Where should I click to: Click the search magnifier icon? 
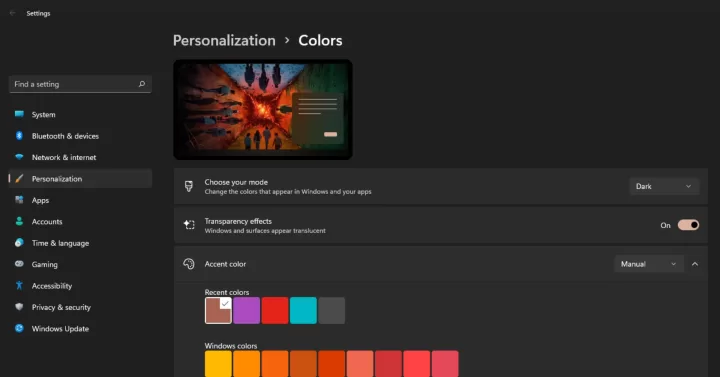142,84
